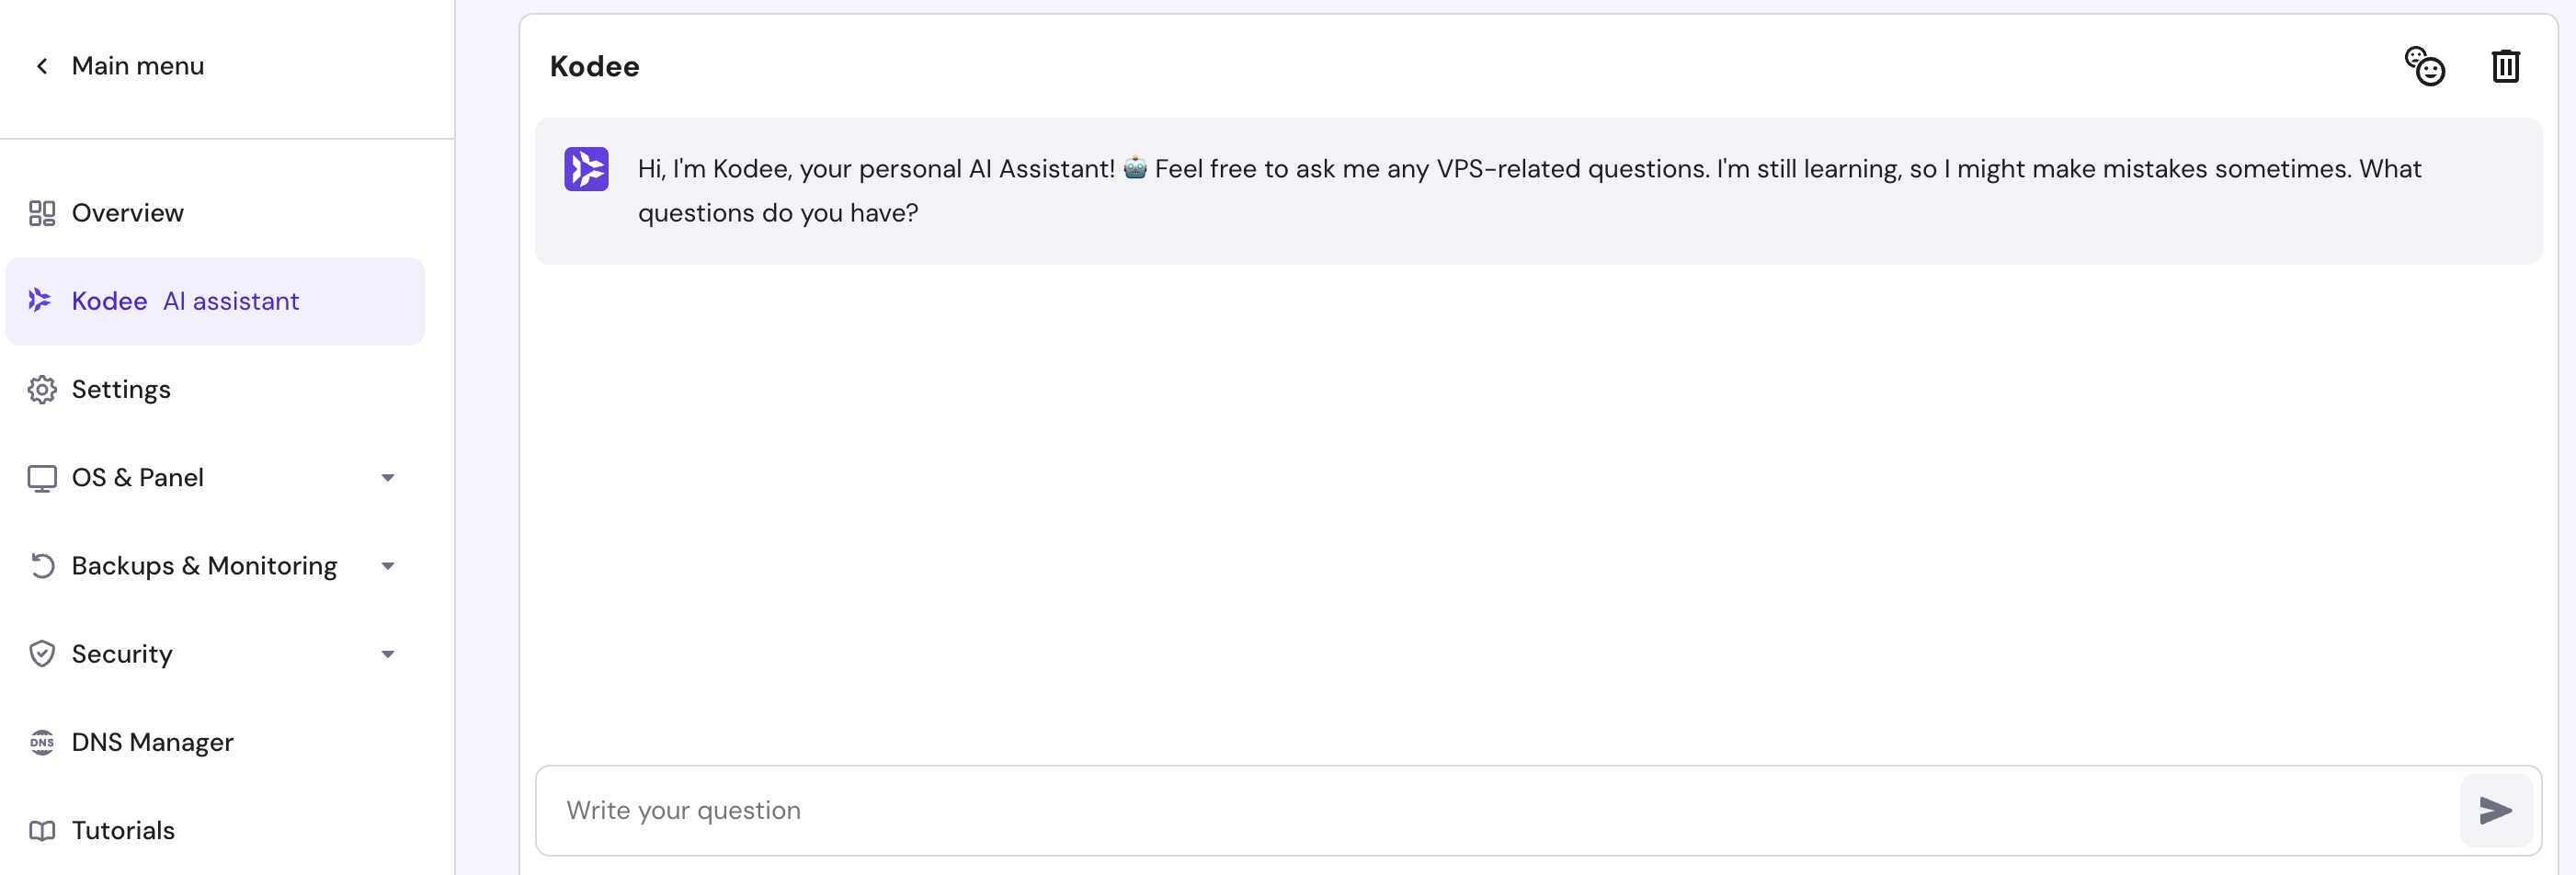Expand the OS & Panel dropdown arrow
Image resolution: width=2576 pixels, height=875 pixels.
(388, 478)
